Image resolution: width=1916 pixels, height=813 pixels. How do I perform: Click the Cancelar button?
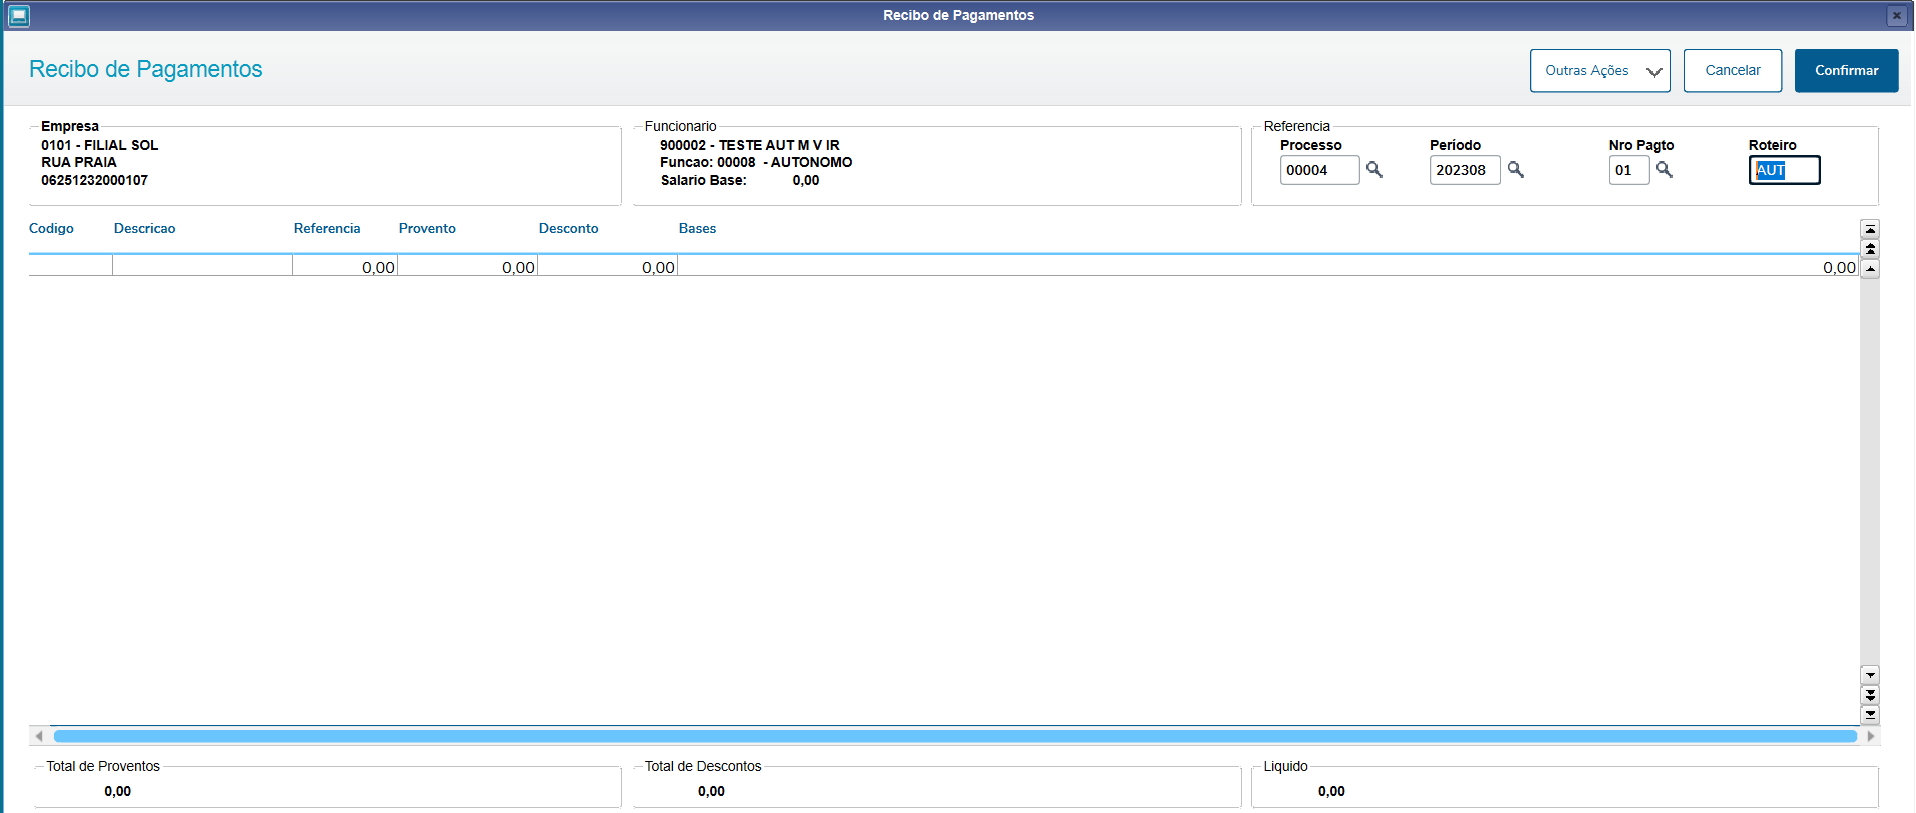(x=1733, y=71)
